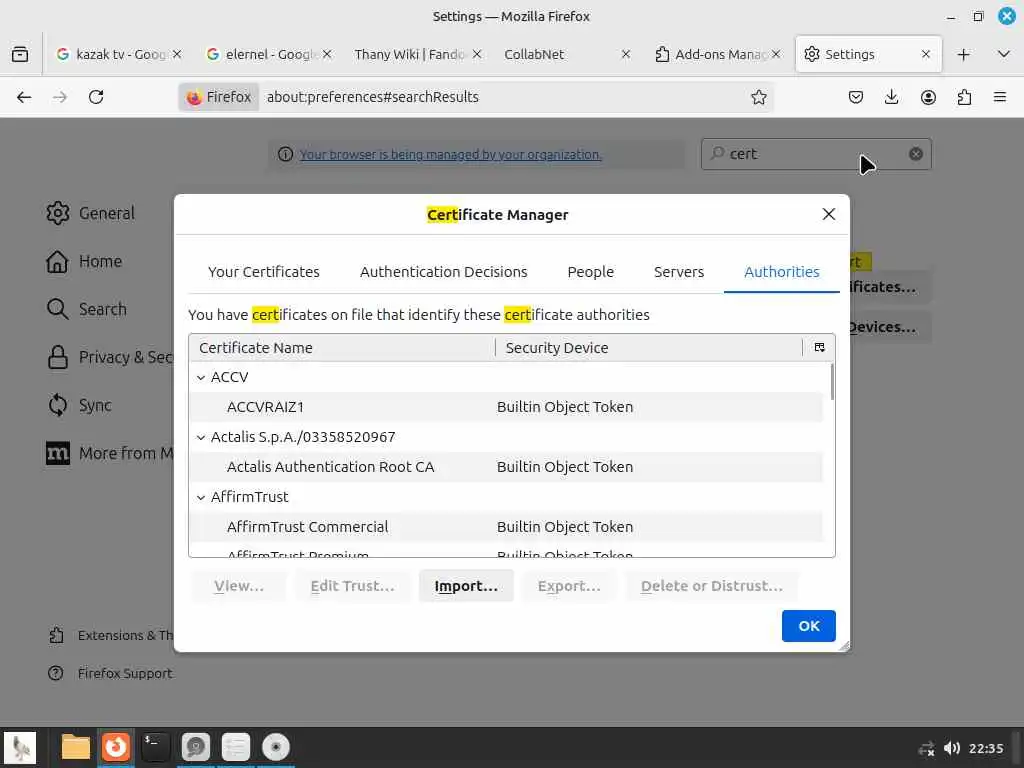The width and height of the screenshot is (1024, 768).
Task: Click the cert search settings field
Action: [816, 154]
